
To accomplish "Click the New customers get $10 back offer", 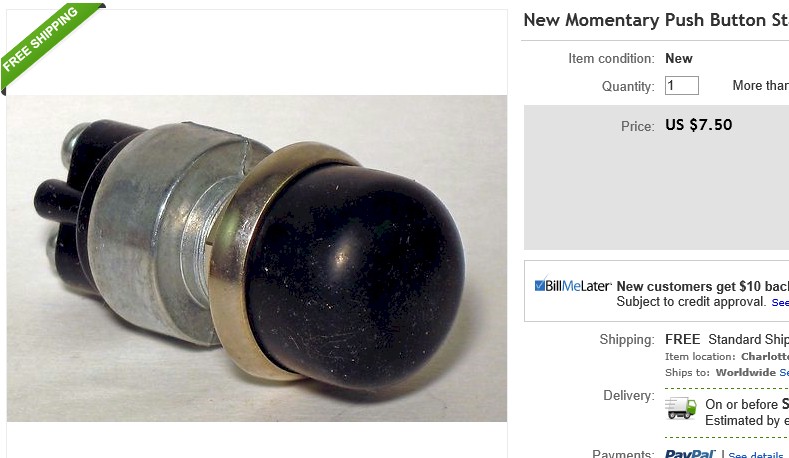I will pos(702,286).
